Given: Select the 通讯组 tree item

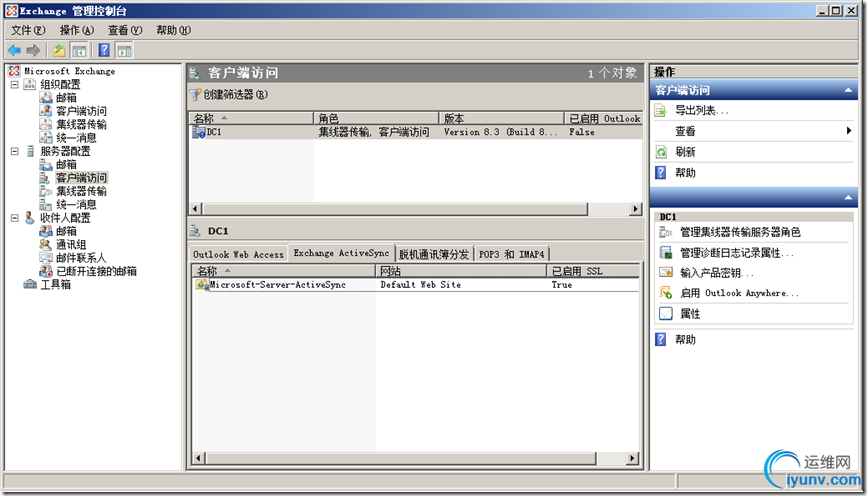Looking at the screenshot, I should pos(71,244).
